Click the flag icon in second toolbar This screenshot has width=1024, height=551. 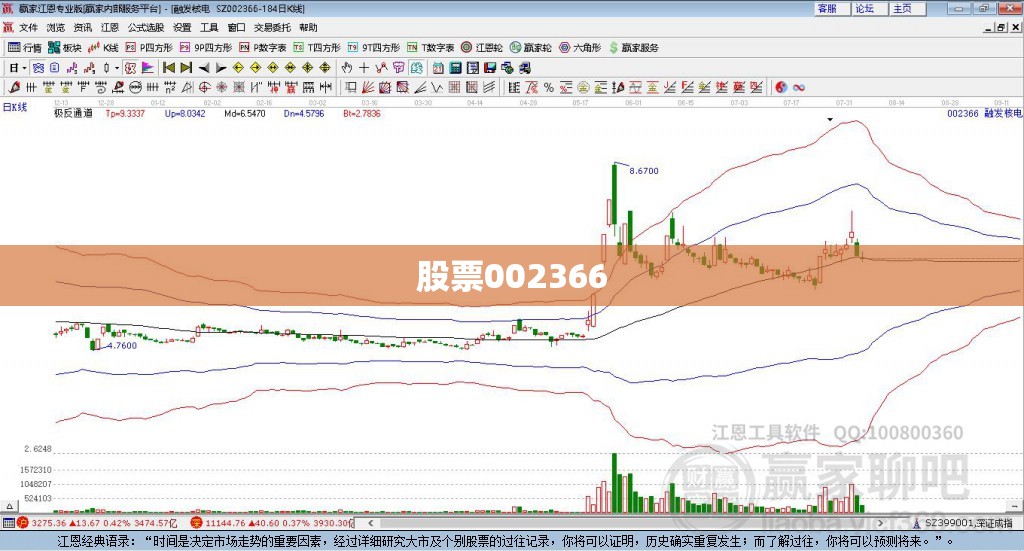[148, 68]
